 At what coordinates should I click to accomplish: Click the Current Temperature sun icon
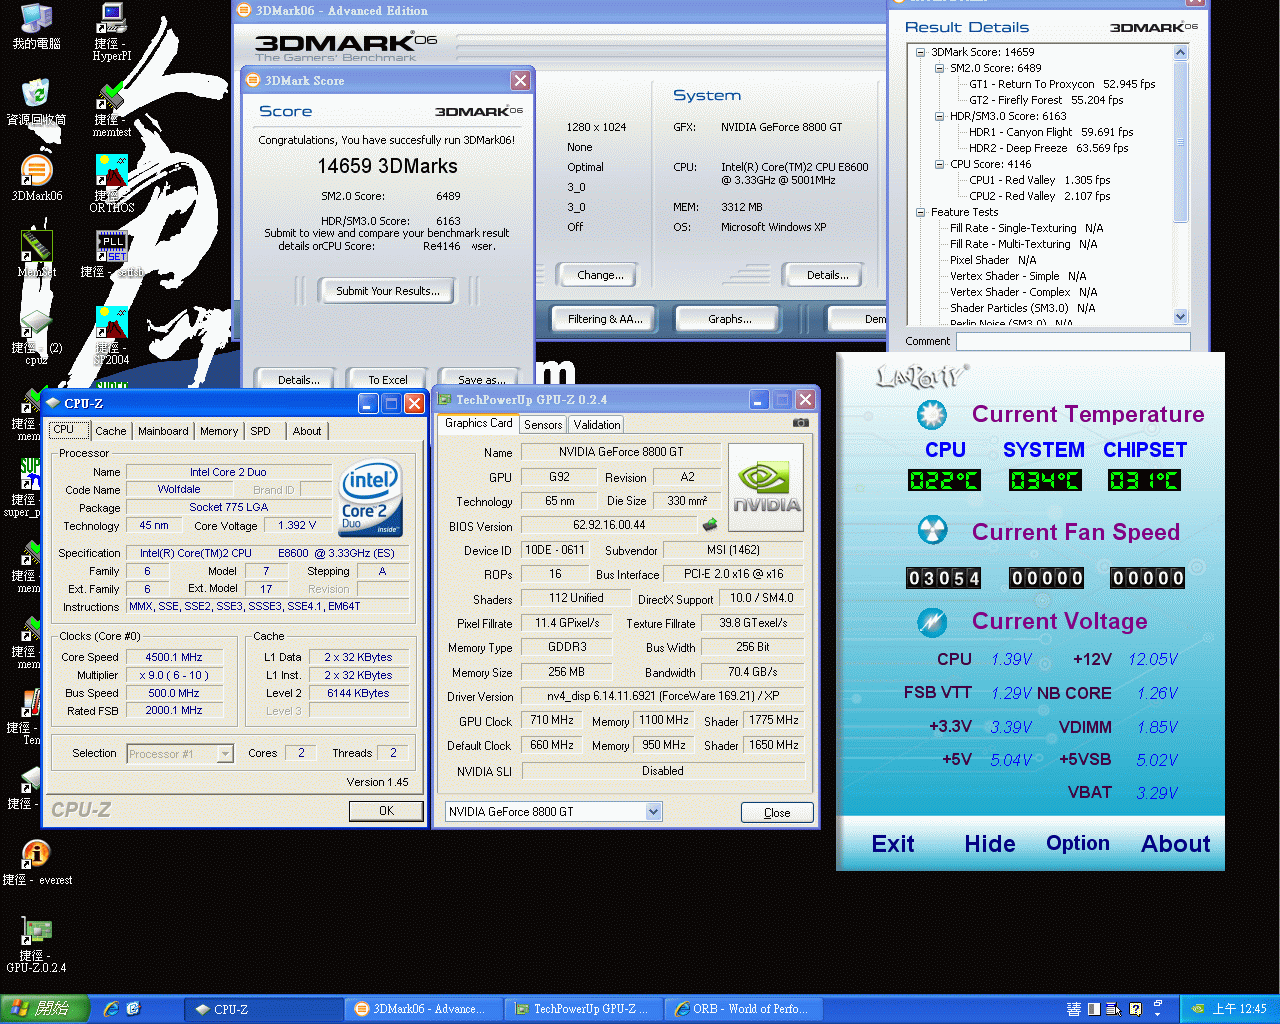coord(932,414)
